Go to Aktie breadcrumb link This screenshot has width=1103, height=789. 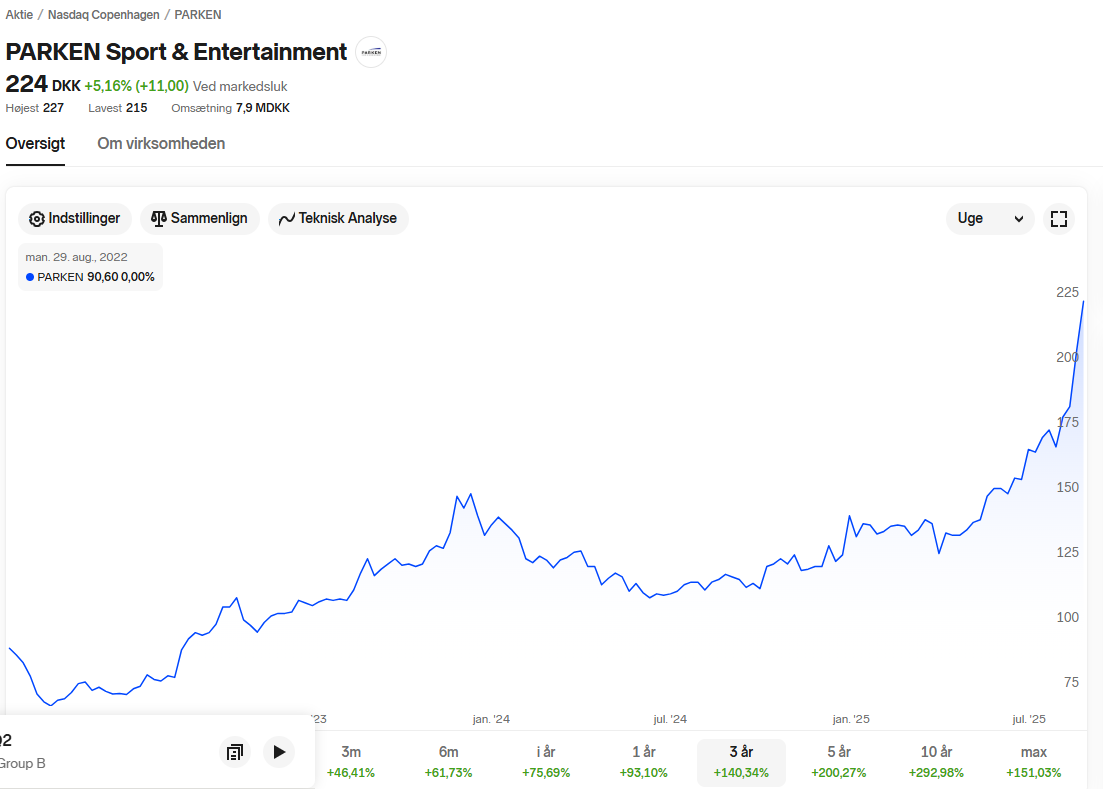pyautogui.click(x=19, y=15)
